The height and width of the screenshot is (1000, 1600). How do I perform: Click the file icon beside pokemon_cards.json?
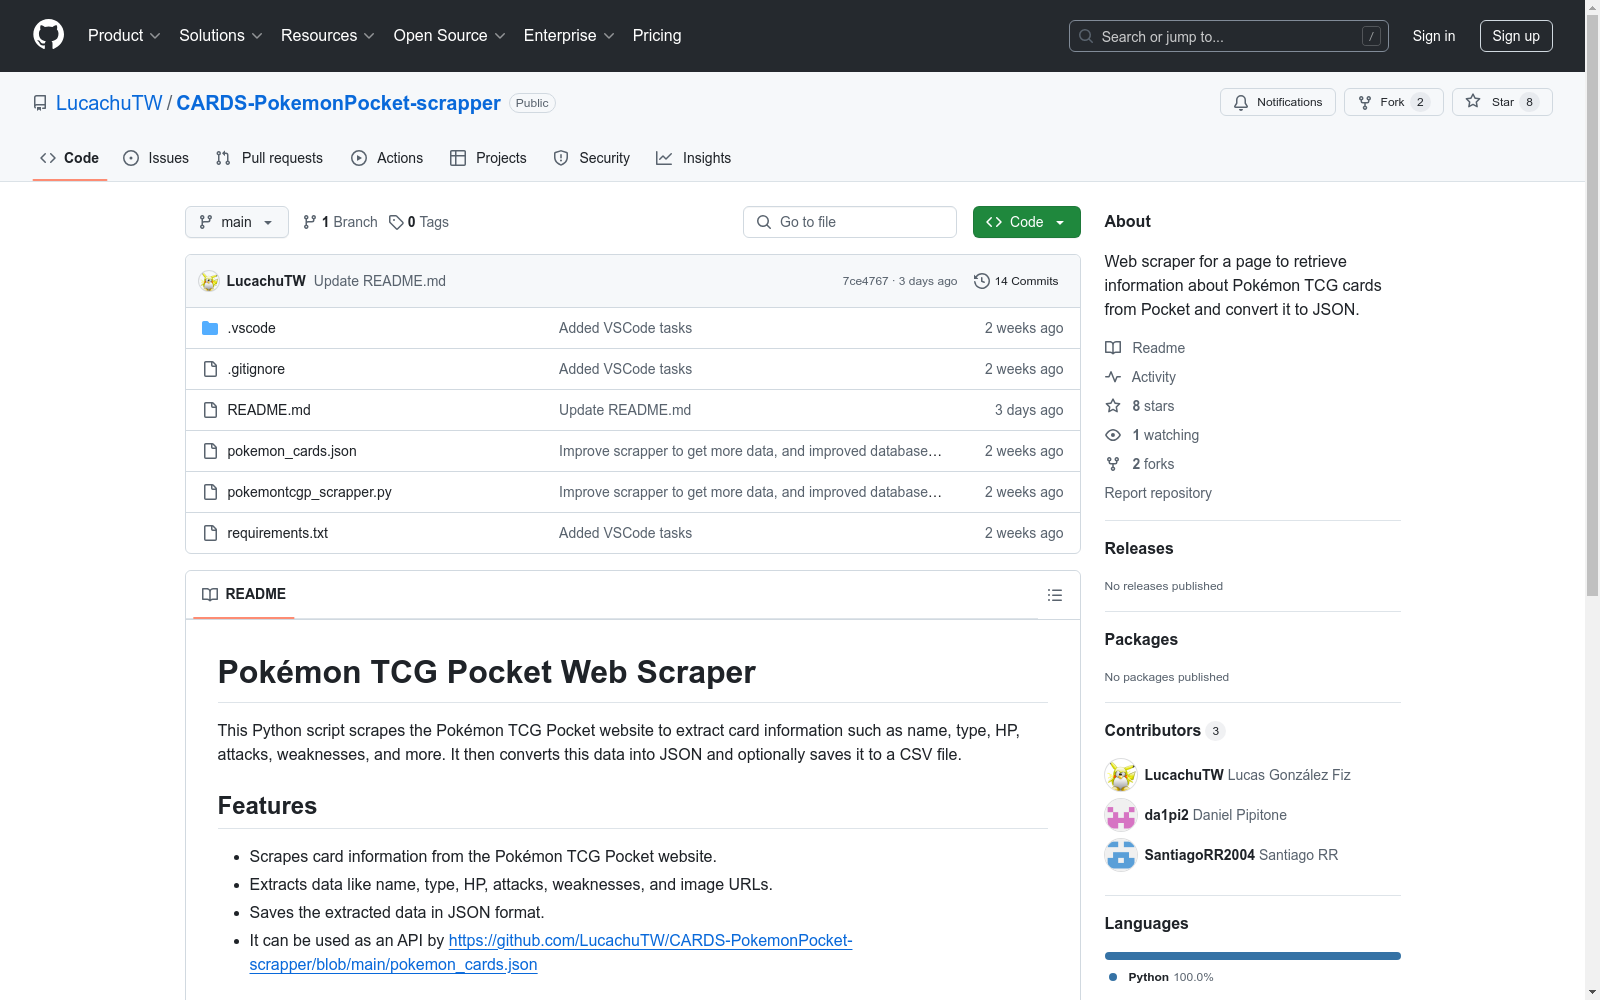210,451
